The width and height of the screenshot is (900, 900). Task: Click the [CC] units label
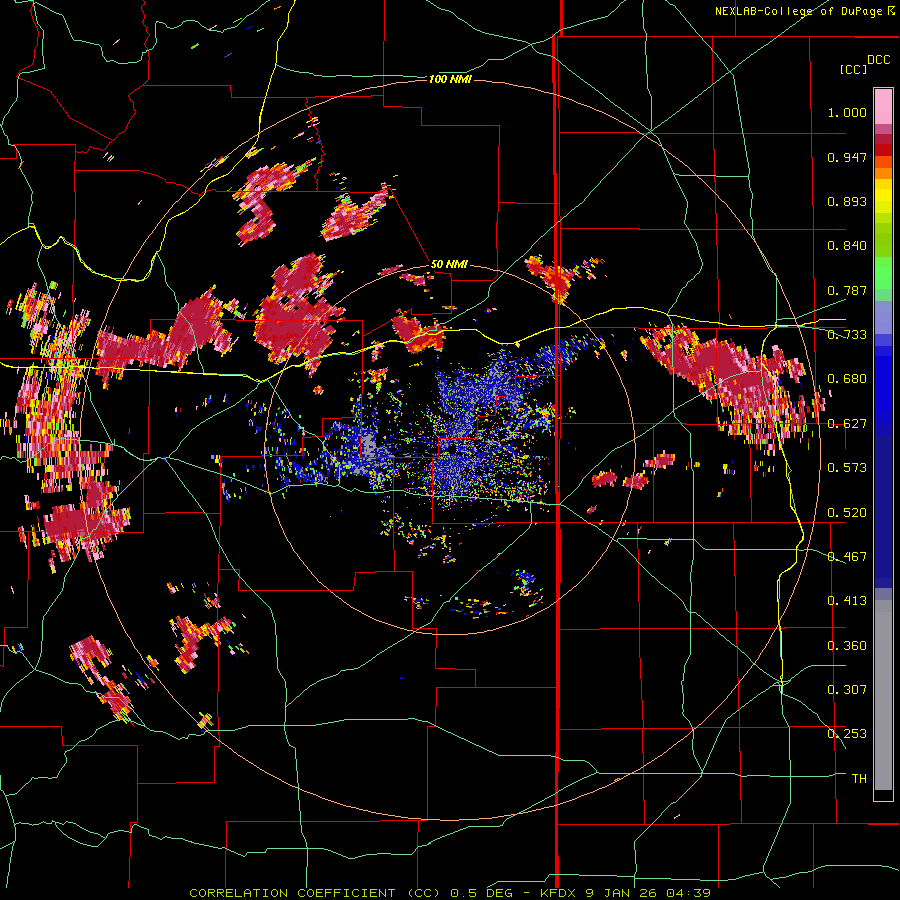coord(853,69)
